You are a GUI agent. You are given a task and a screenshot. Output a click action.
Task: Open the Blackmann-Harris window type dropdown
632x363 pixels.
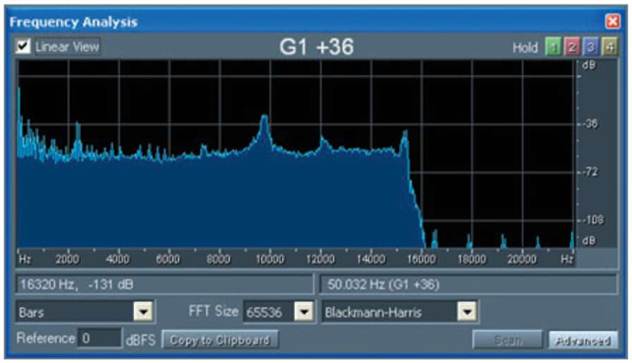coord(467,311)
